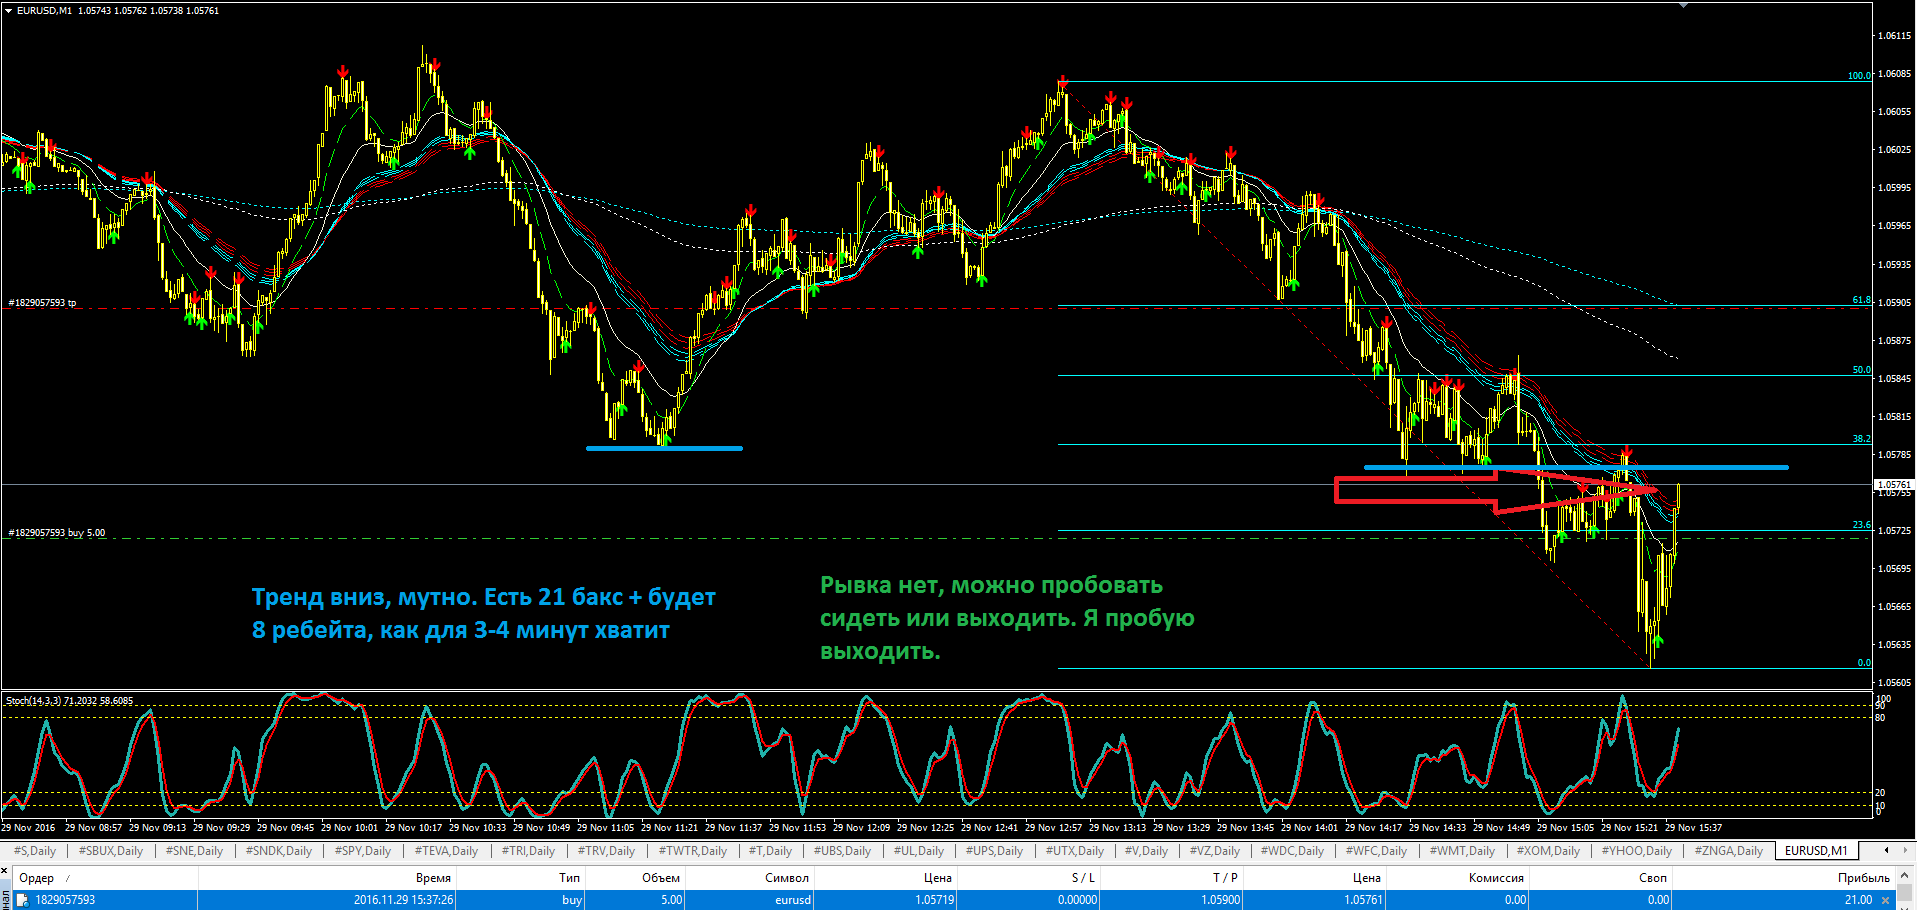
Task: Click the terminal scrollbar up arrow
Action: tap(1906, 877)
